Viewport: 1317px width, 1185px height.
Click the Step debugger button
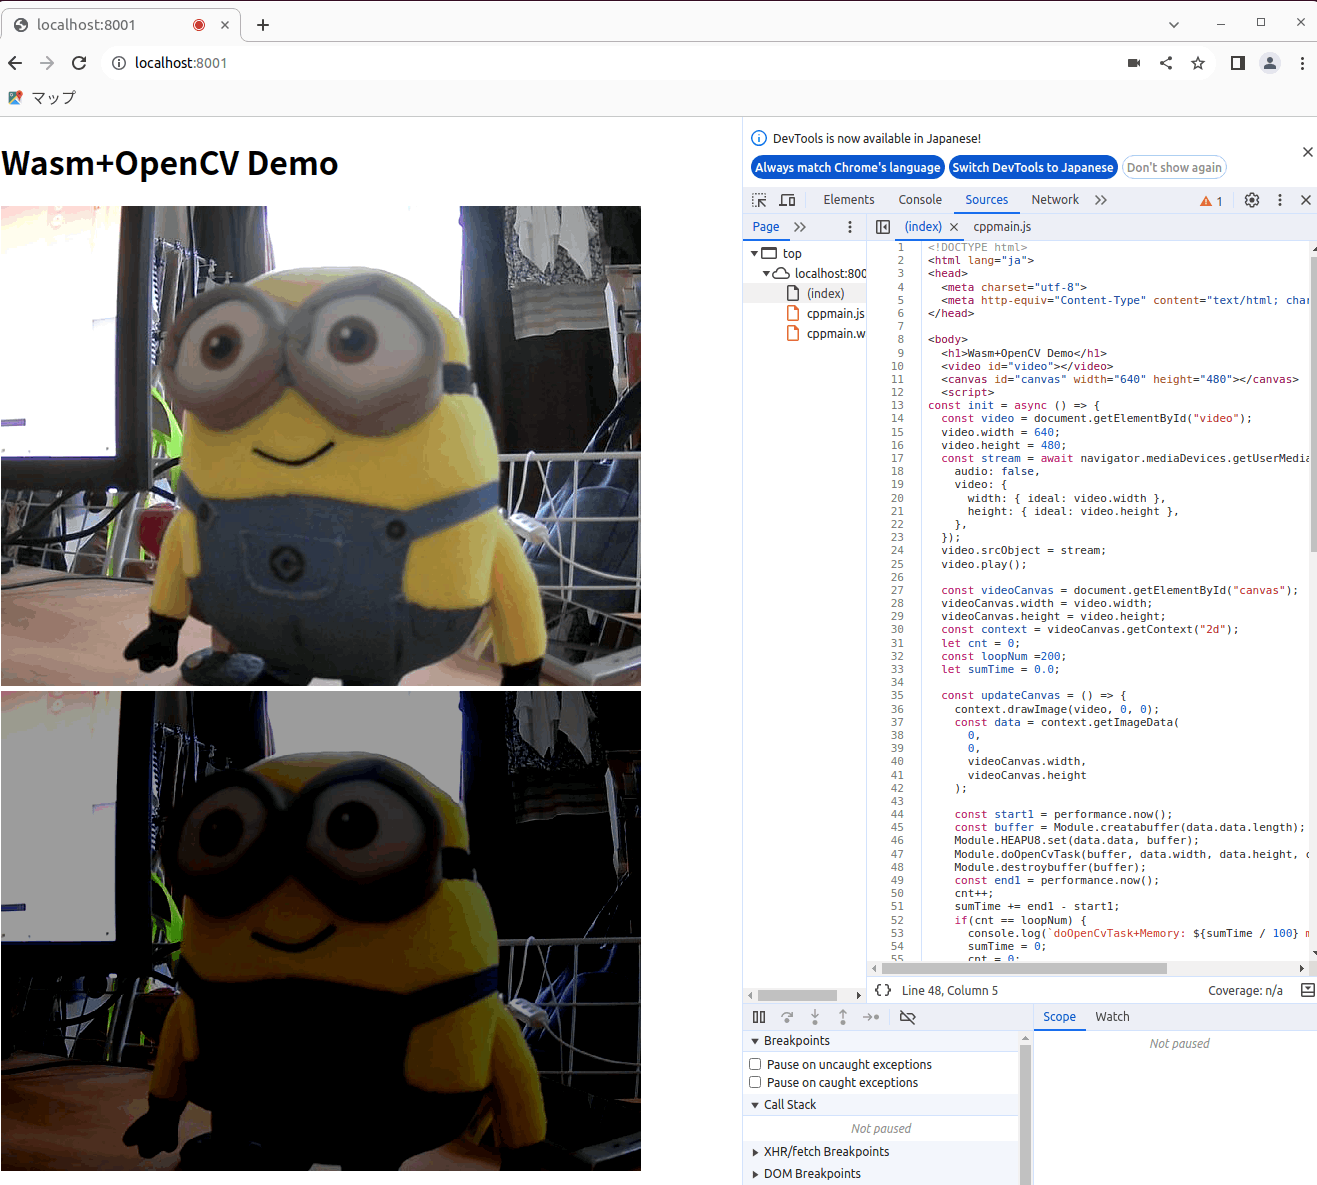871,1017
